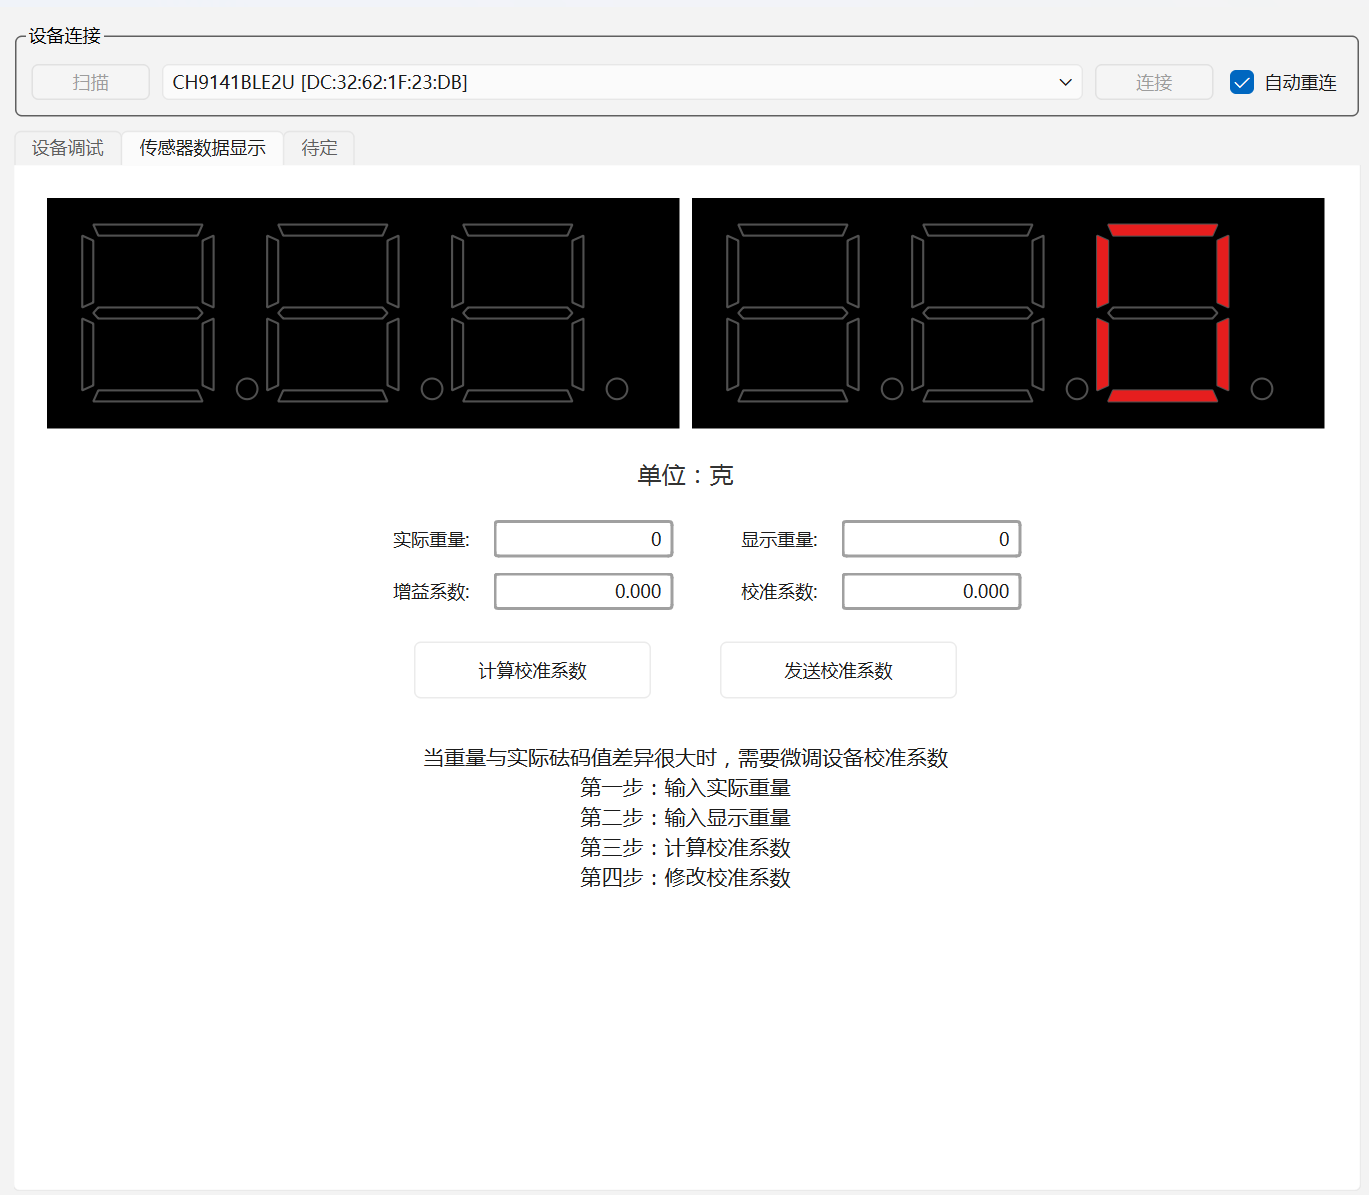The image size is (1369, 1195).
Task: Click the 扫描 scan button
Action: click(x=91, y=82)
